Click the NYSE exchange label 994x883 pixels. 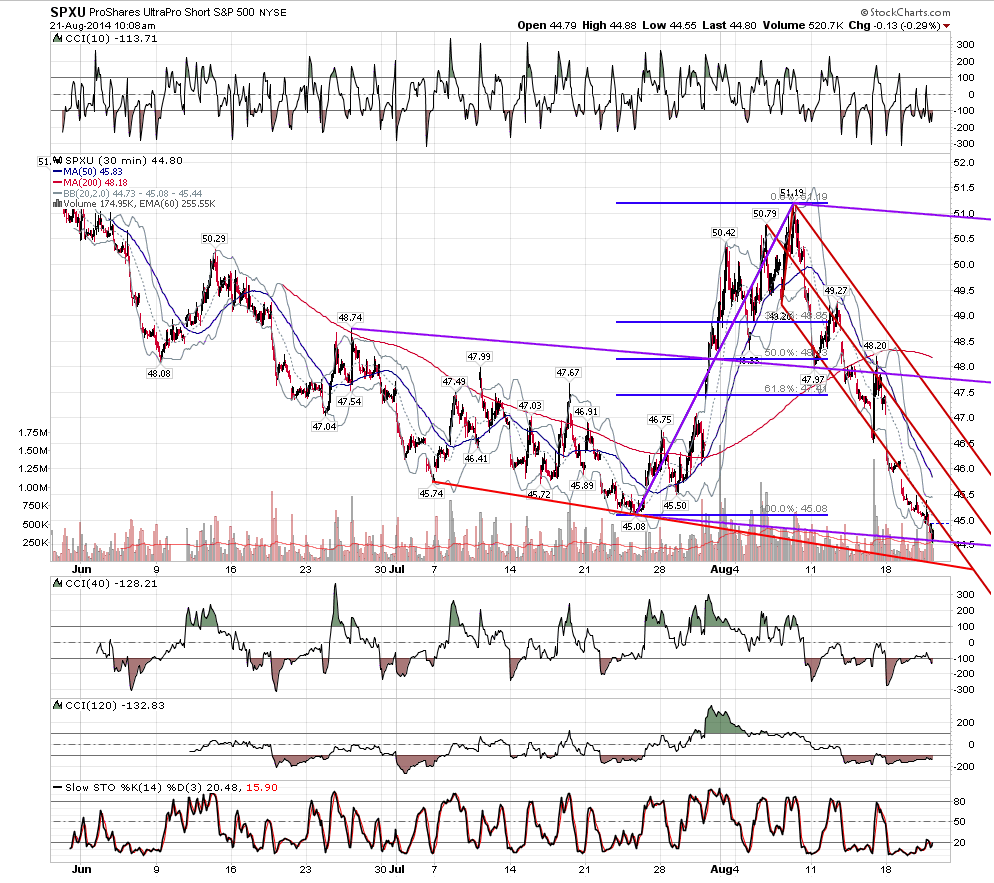273,13
